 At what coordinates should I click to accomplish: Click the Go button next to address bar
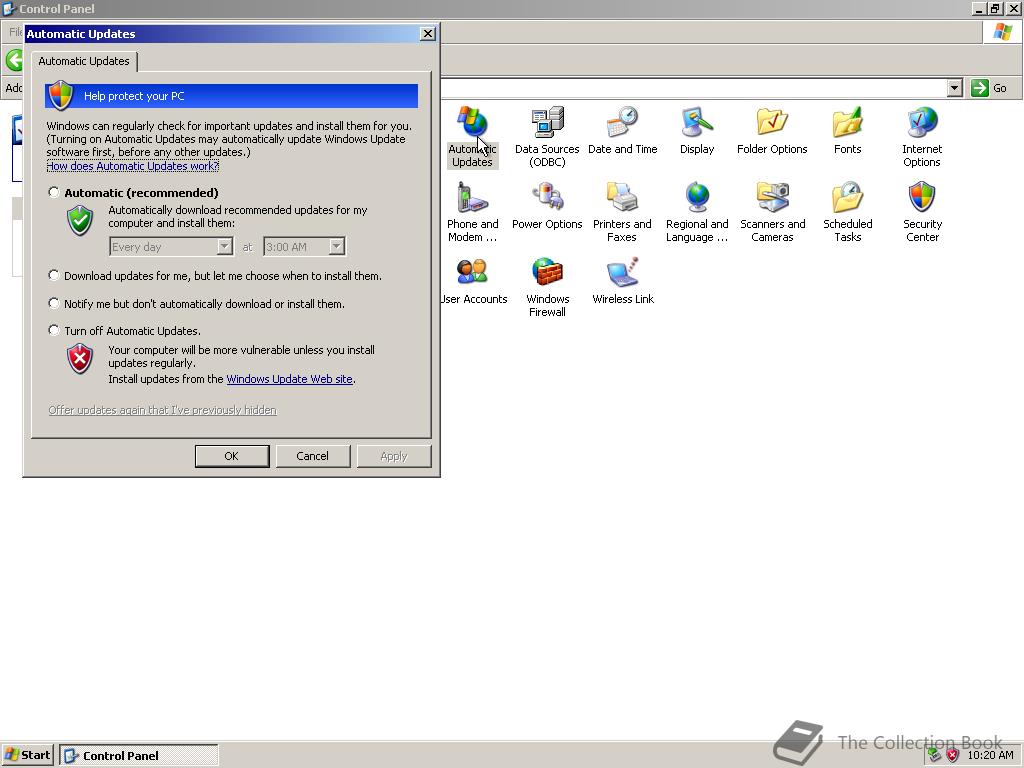coord(989,88)
